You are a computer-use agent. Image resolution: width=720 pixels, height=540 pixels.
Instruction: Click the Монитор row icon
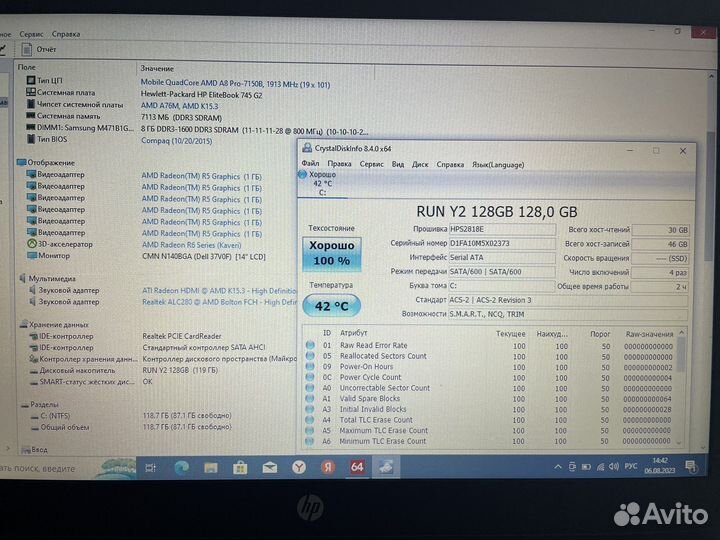(x=32, y=255)
